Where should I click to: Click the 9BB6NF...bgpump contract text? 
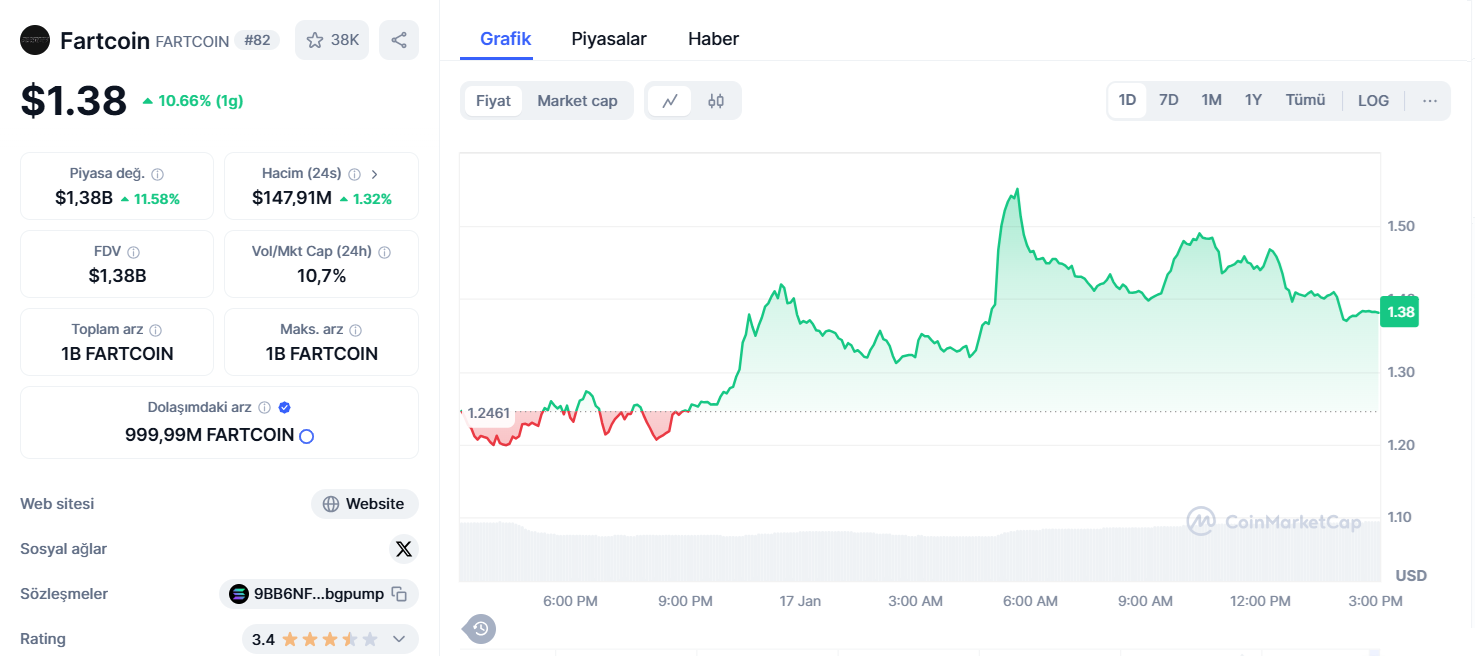tap(319, 594)
